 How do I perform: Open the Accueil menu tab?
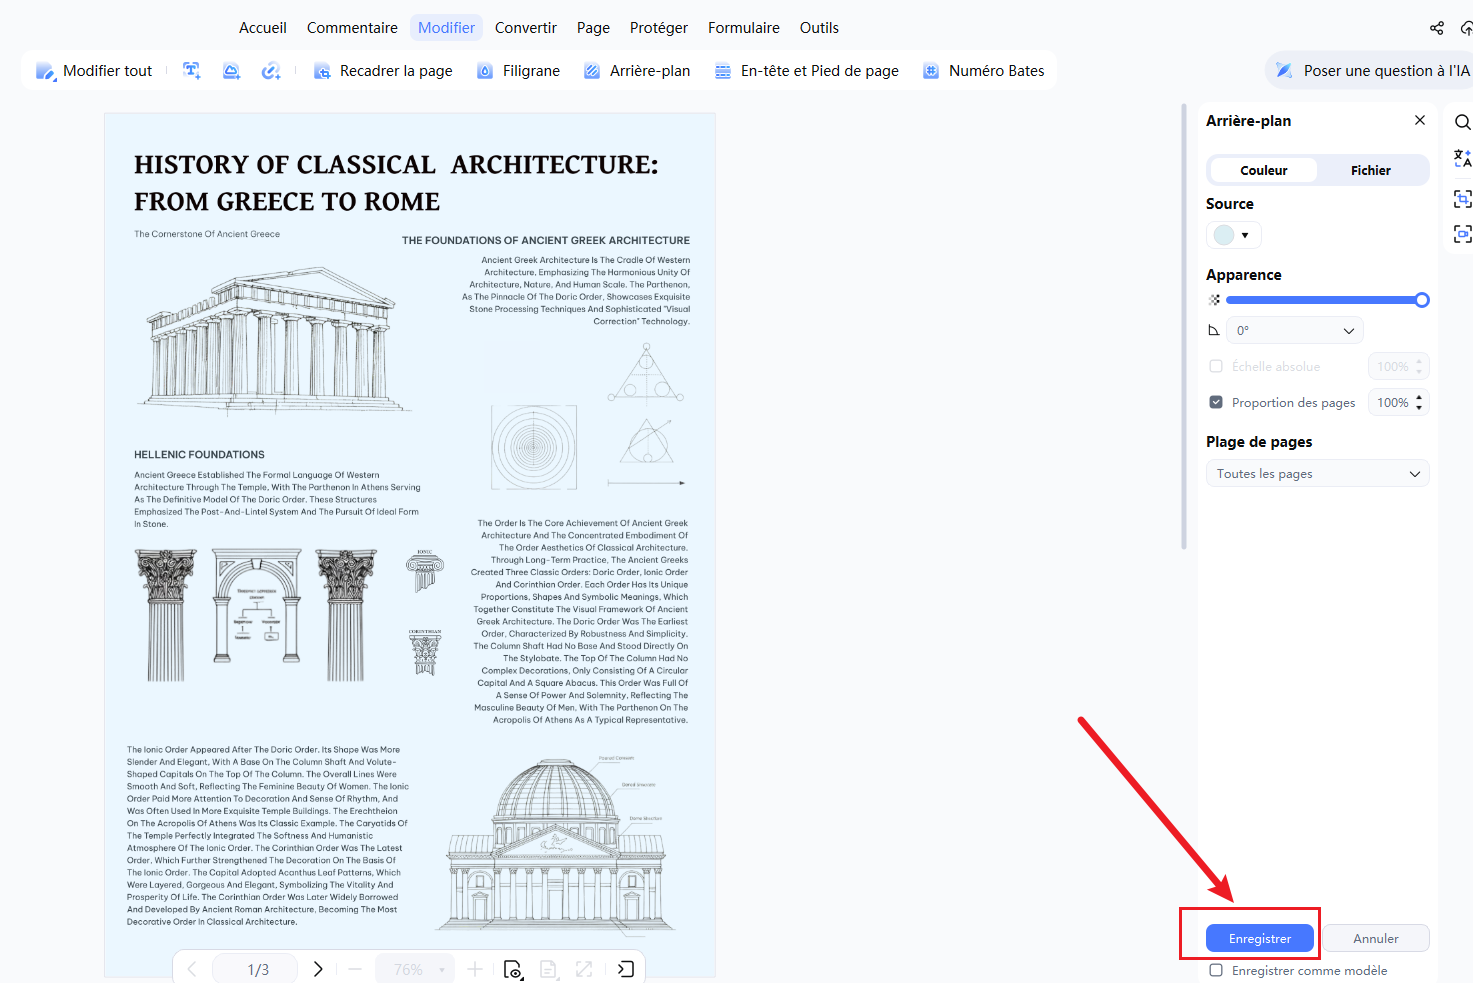point(263,28)
